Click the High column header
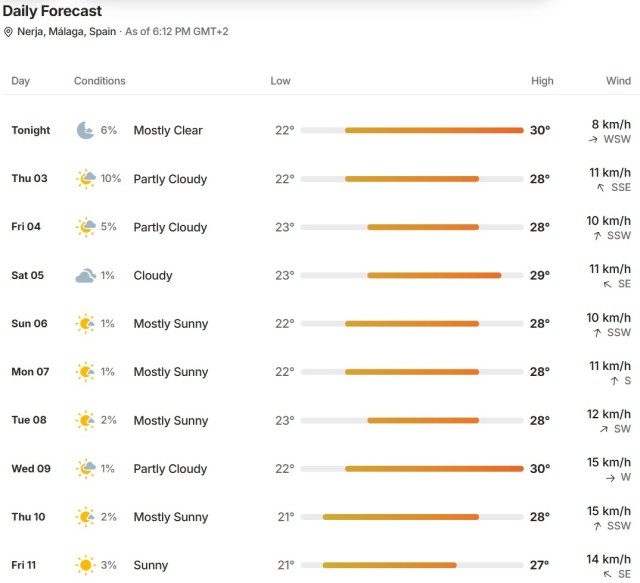 (542, 81)
